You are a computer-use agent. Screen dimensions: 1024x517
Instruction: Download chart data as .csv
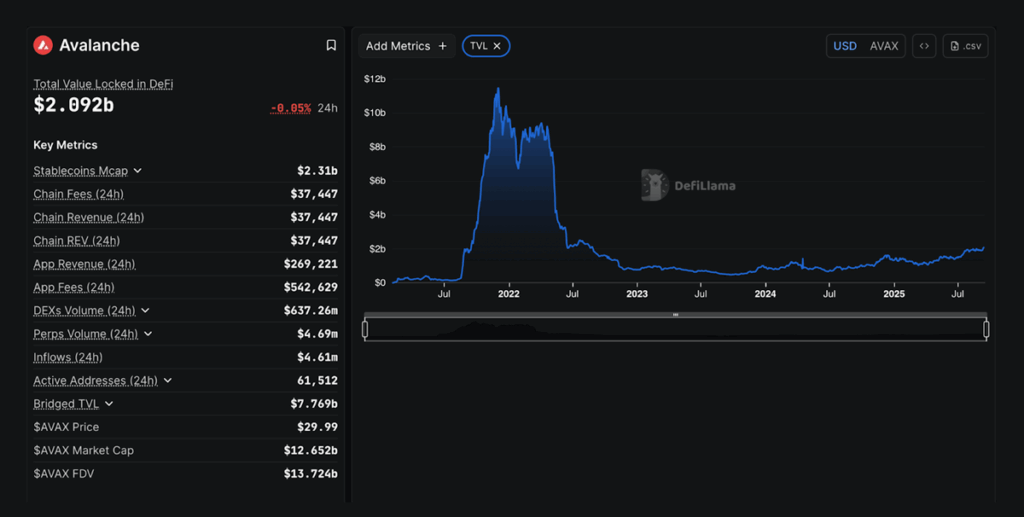pos(965,46)
